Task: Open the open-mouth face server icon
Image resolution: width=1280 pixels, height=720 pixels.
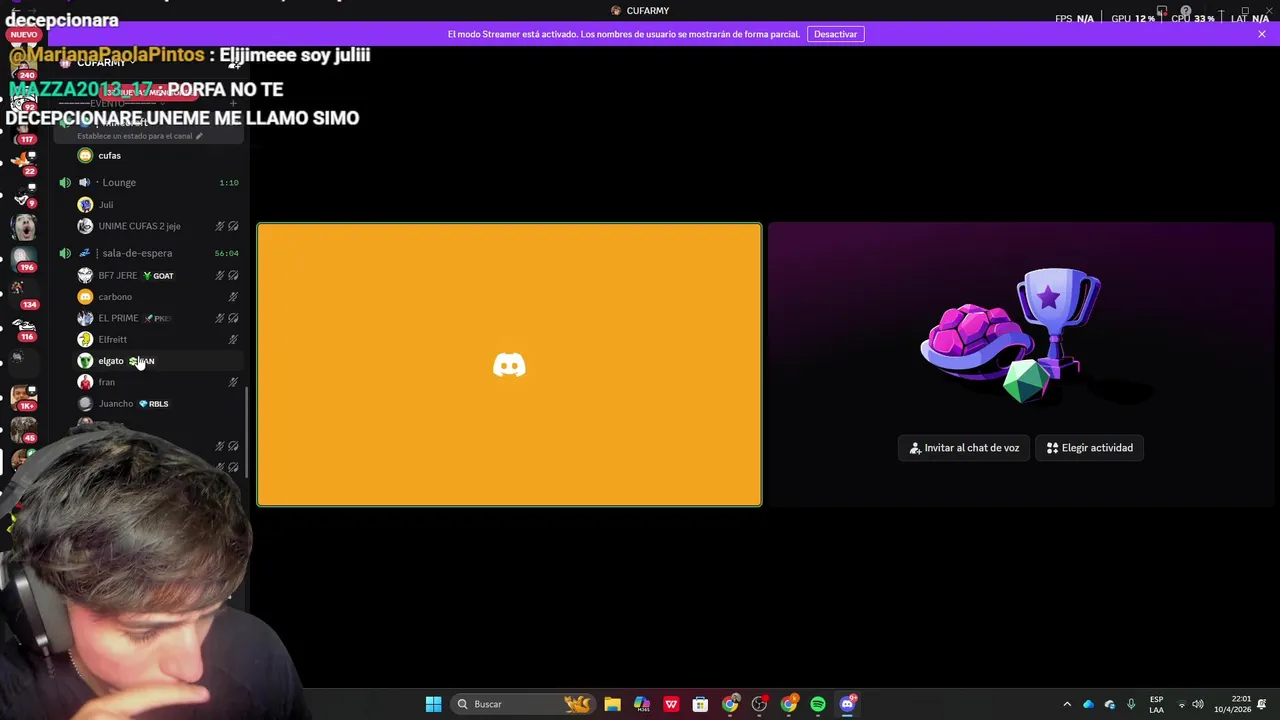Action: coord(24,226)
